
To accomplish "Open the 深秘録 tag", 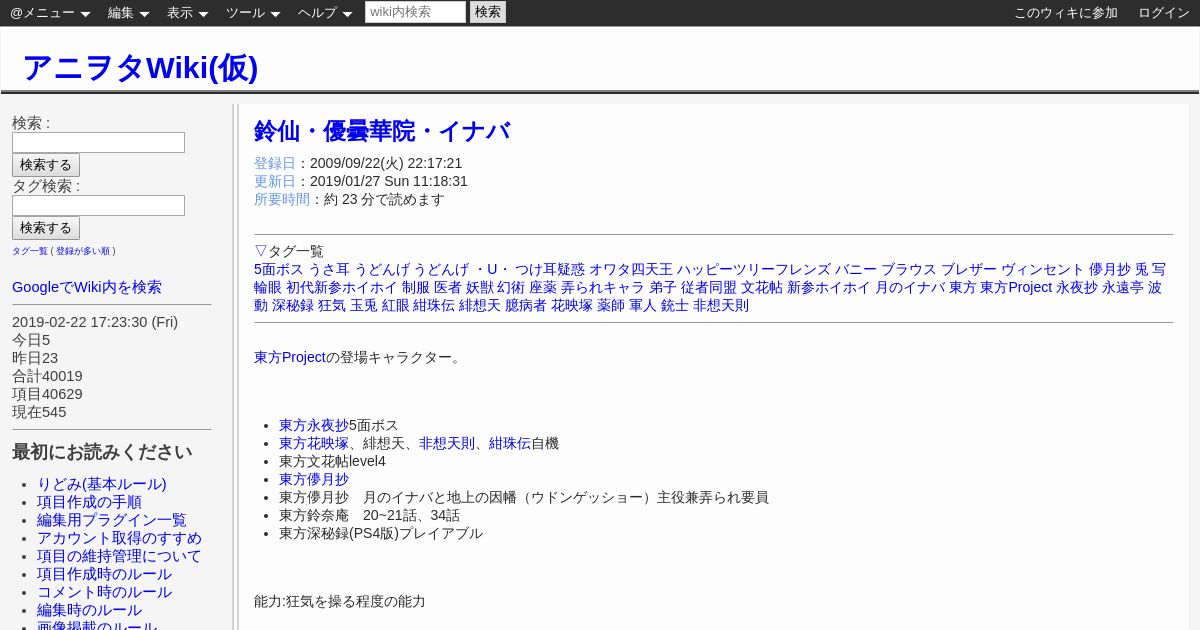I will click(x=293, y=306).
